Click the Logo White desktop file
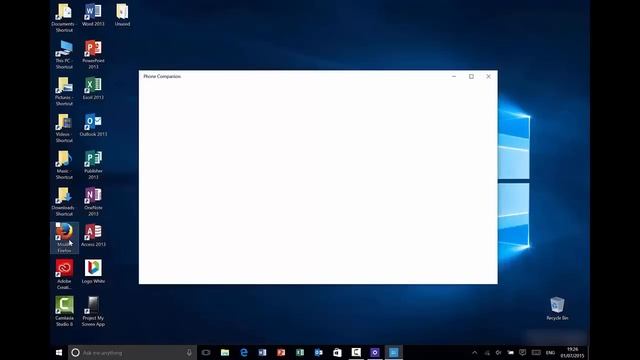Image resolution: width=640 pixels, height=360 pixels. pos(93,271)
